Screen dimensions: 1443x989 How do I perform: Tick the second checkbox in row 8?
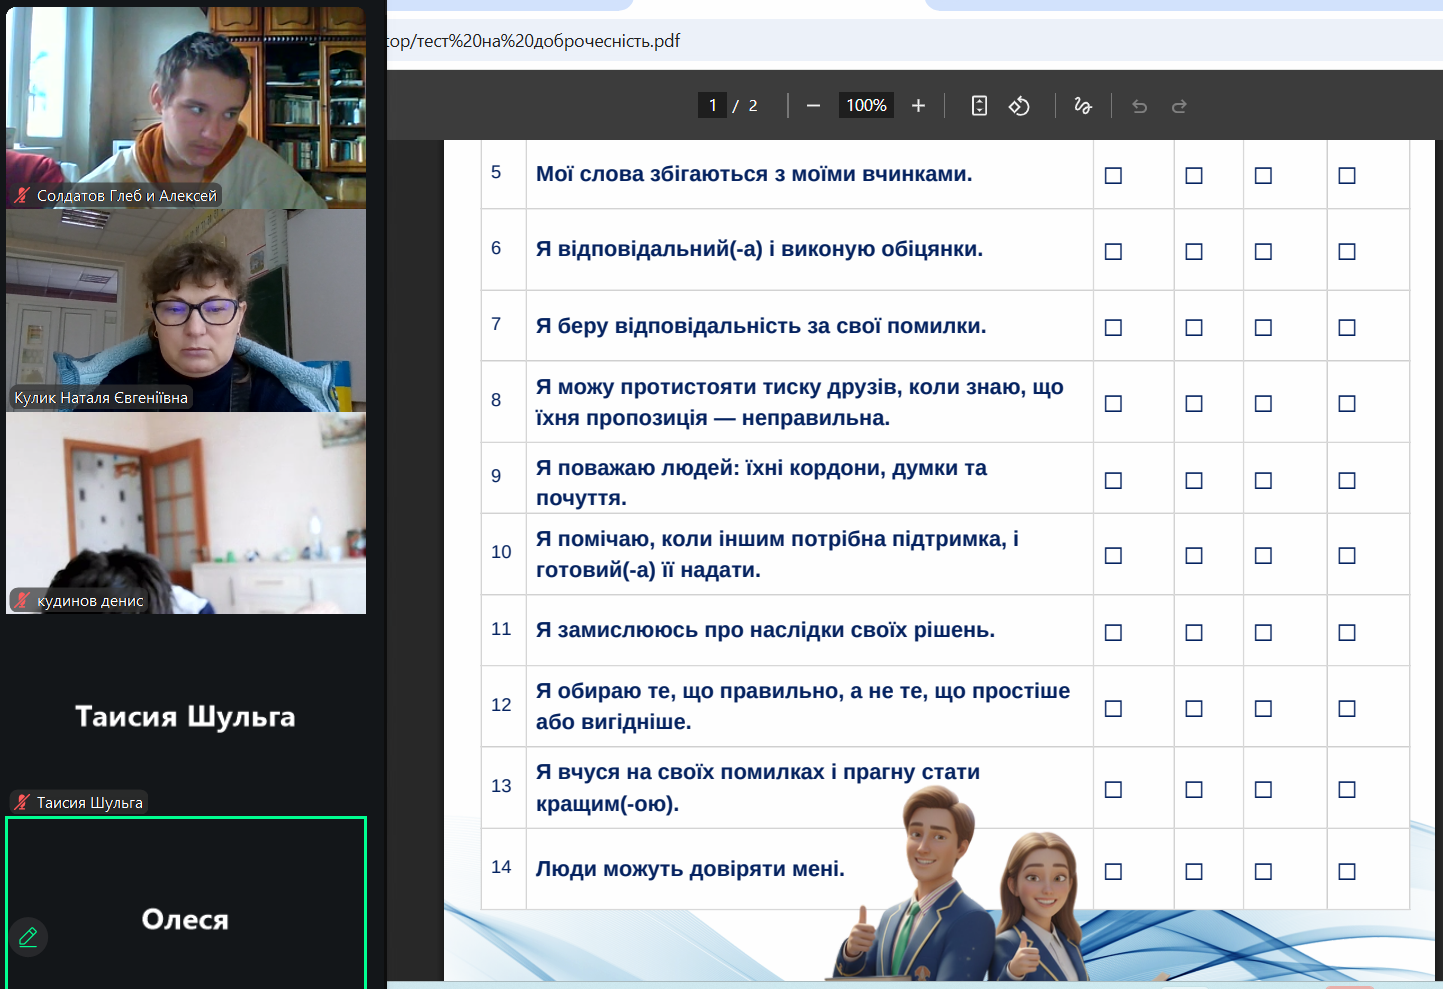(1194, 404)
